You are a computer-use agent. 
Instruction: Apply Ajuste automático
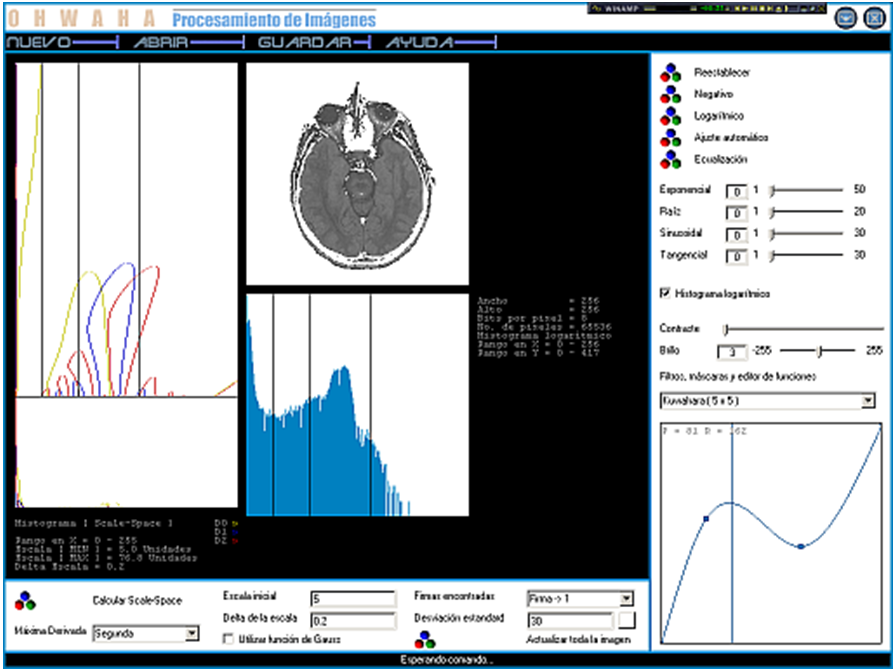point(731,137)
